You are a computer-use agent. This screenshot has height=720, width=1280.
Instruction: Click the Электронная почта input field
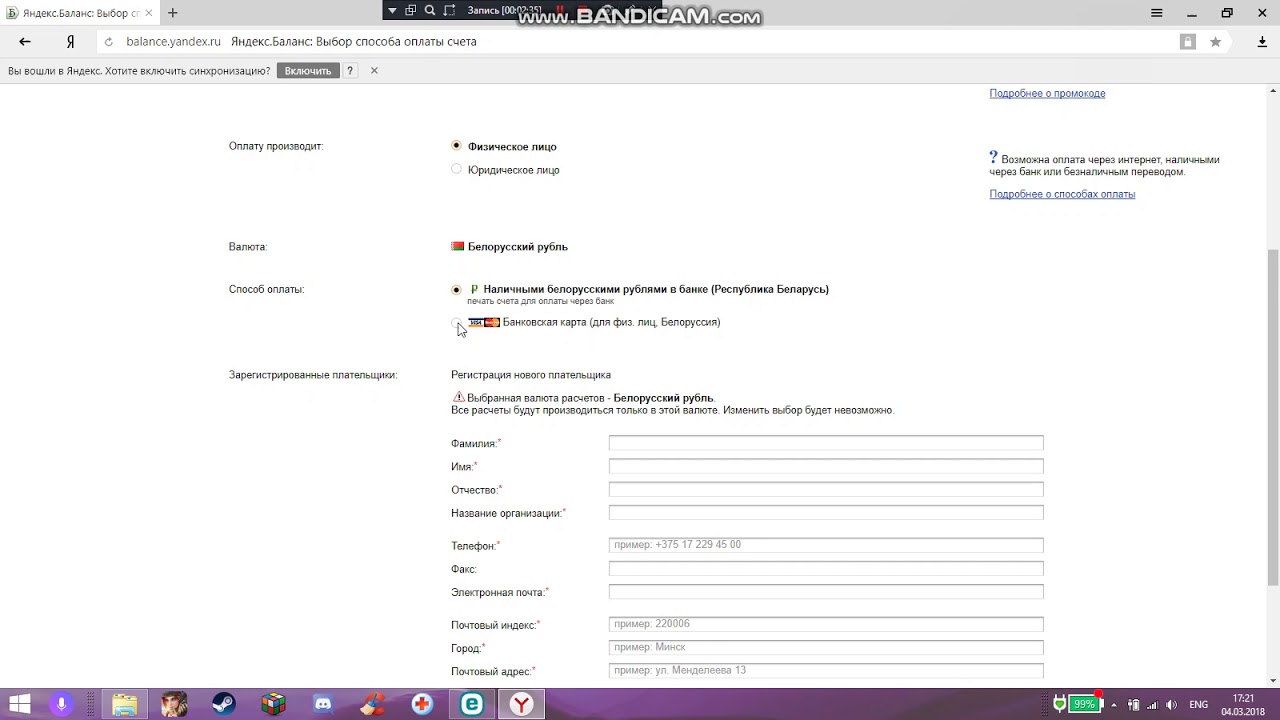click(x=826, y=592)
